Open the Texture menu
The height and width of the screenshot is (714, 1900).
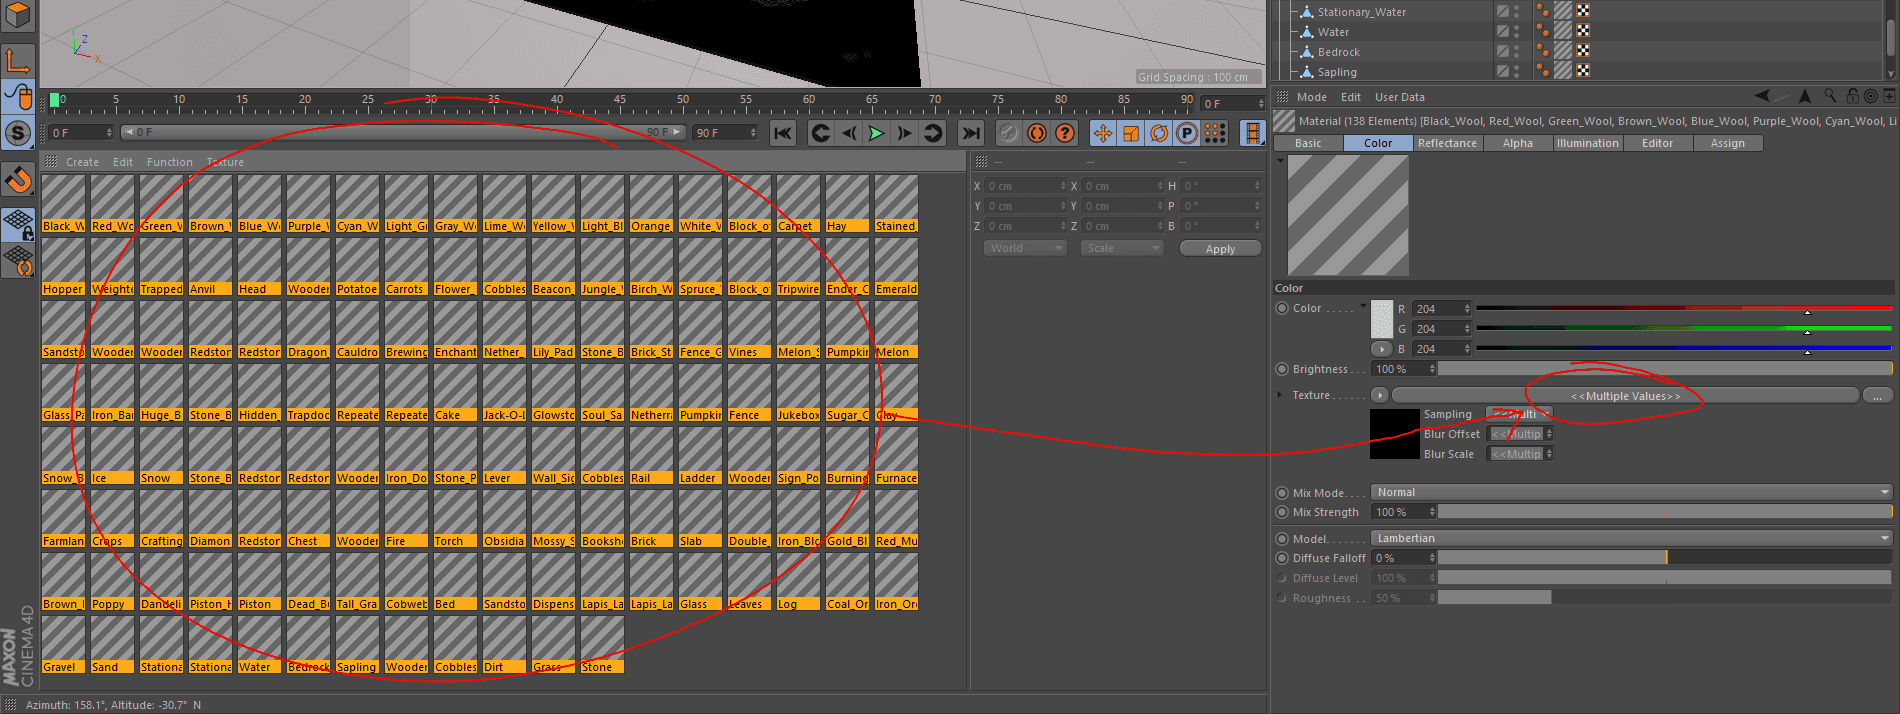pos(225,162)
